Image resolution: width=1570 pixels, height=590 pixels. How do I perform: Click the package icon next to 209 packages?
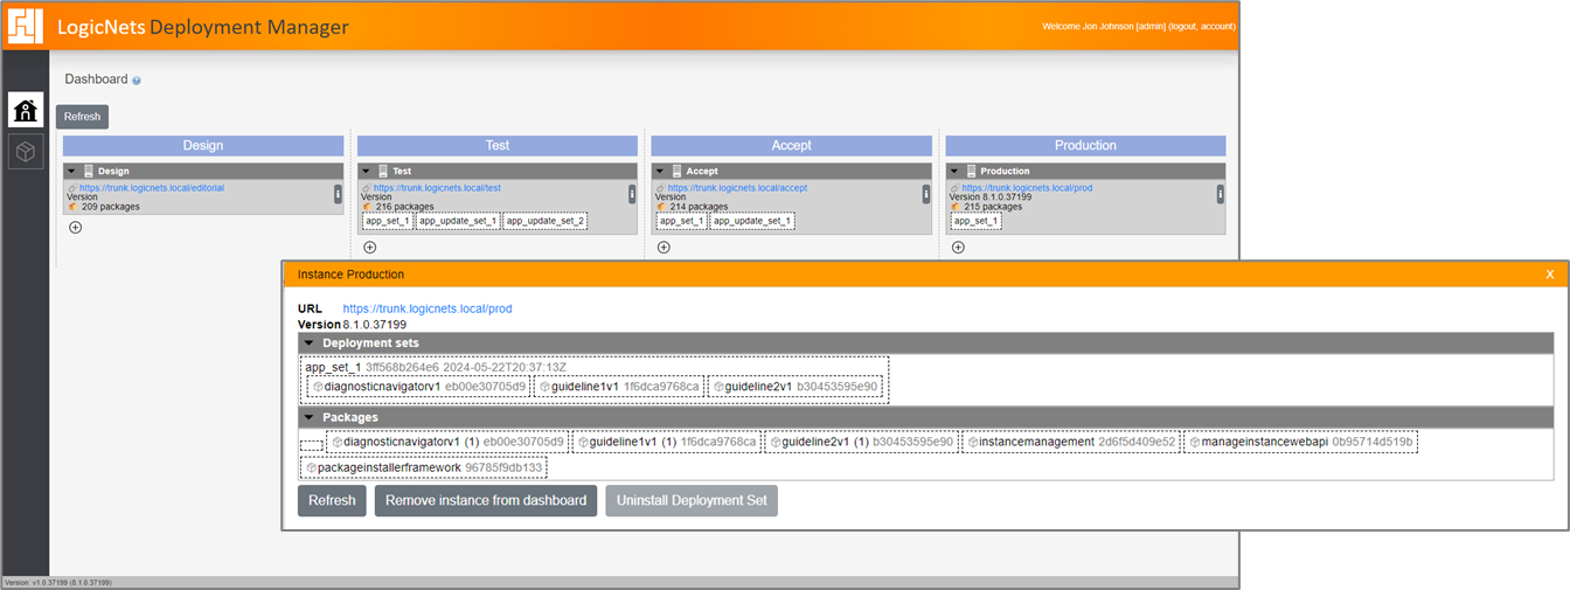[74, 207]
